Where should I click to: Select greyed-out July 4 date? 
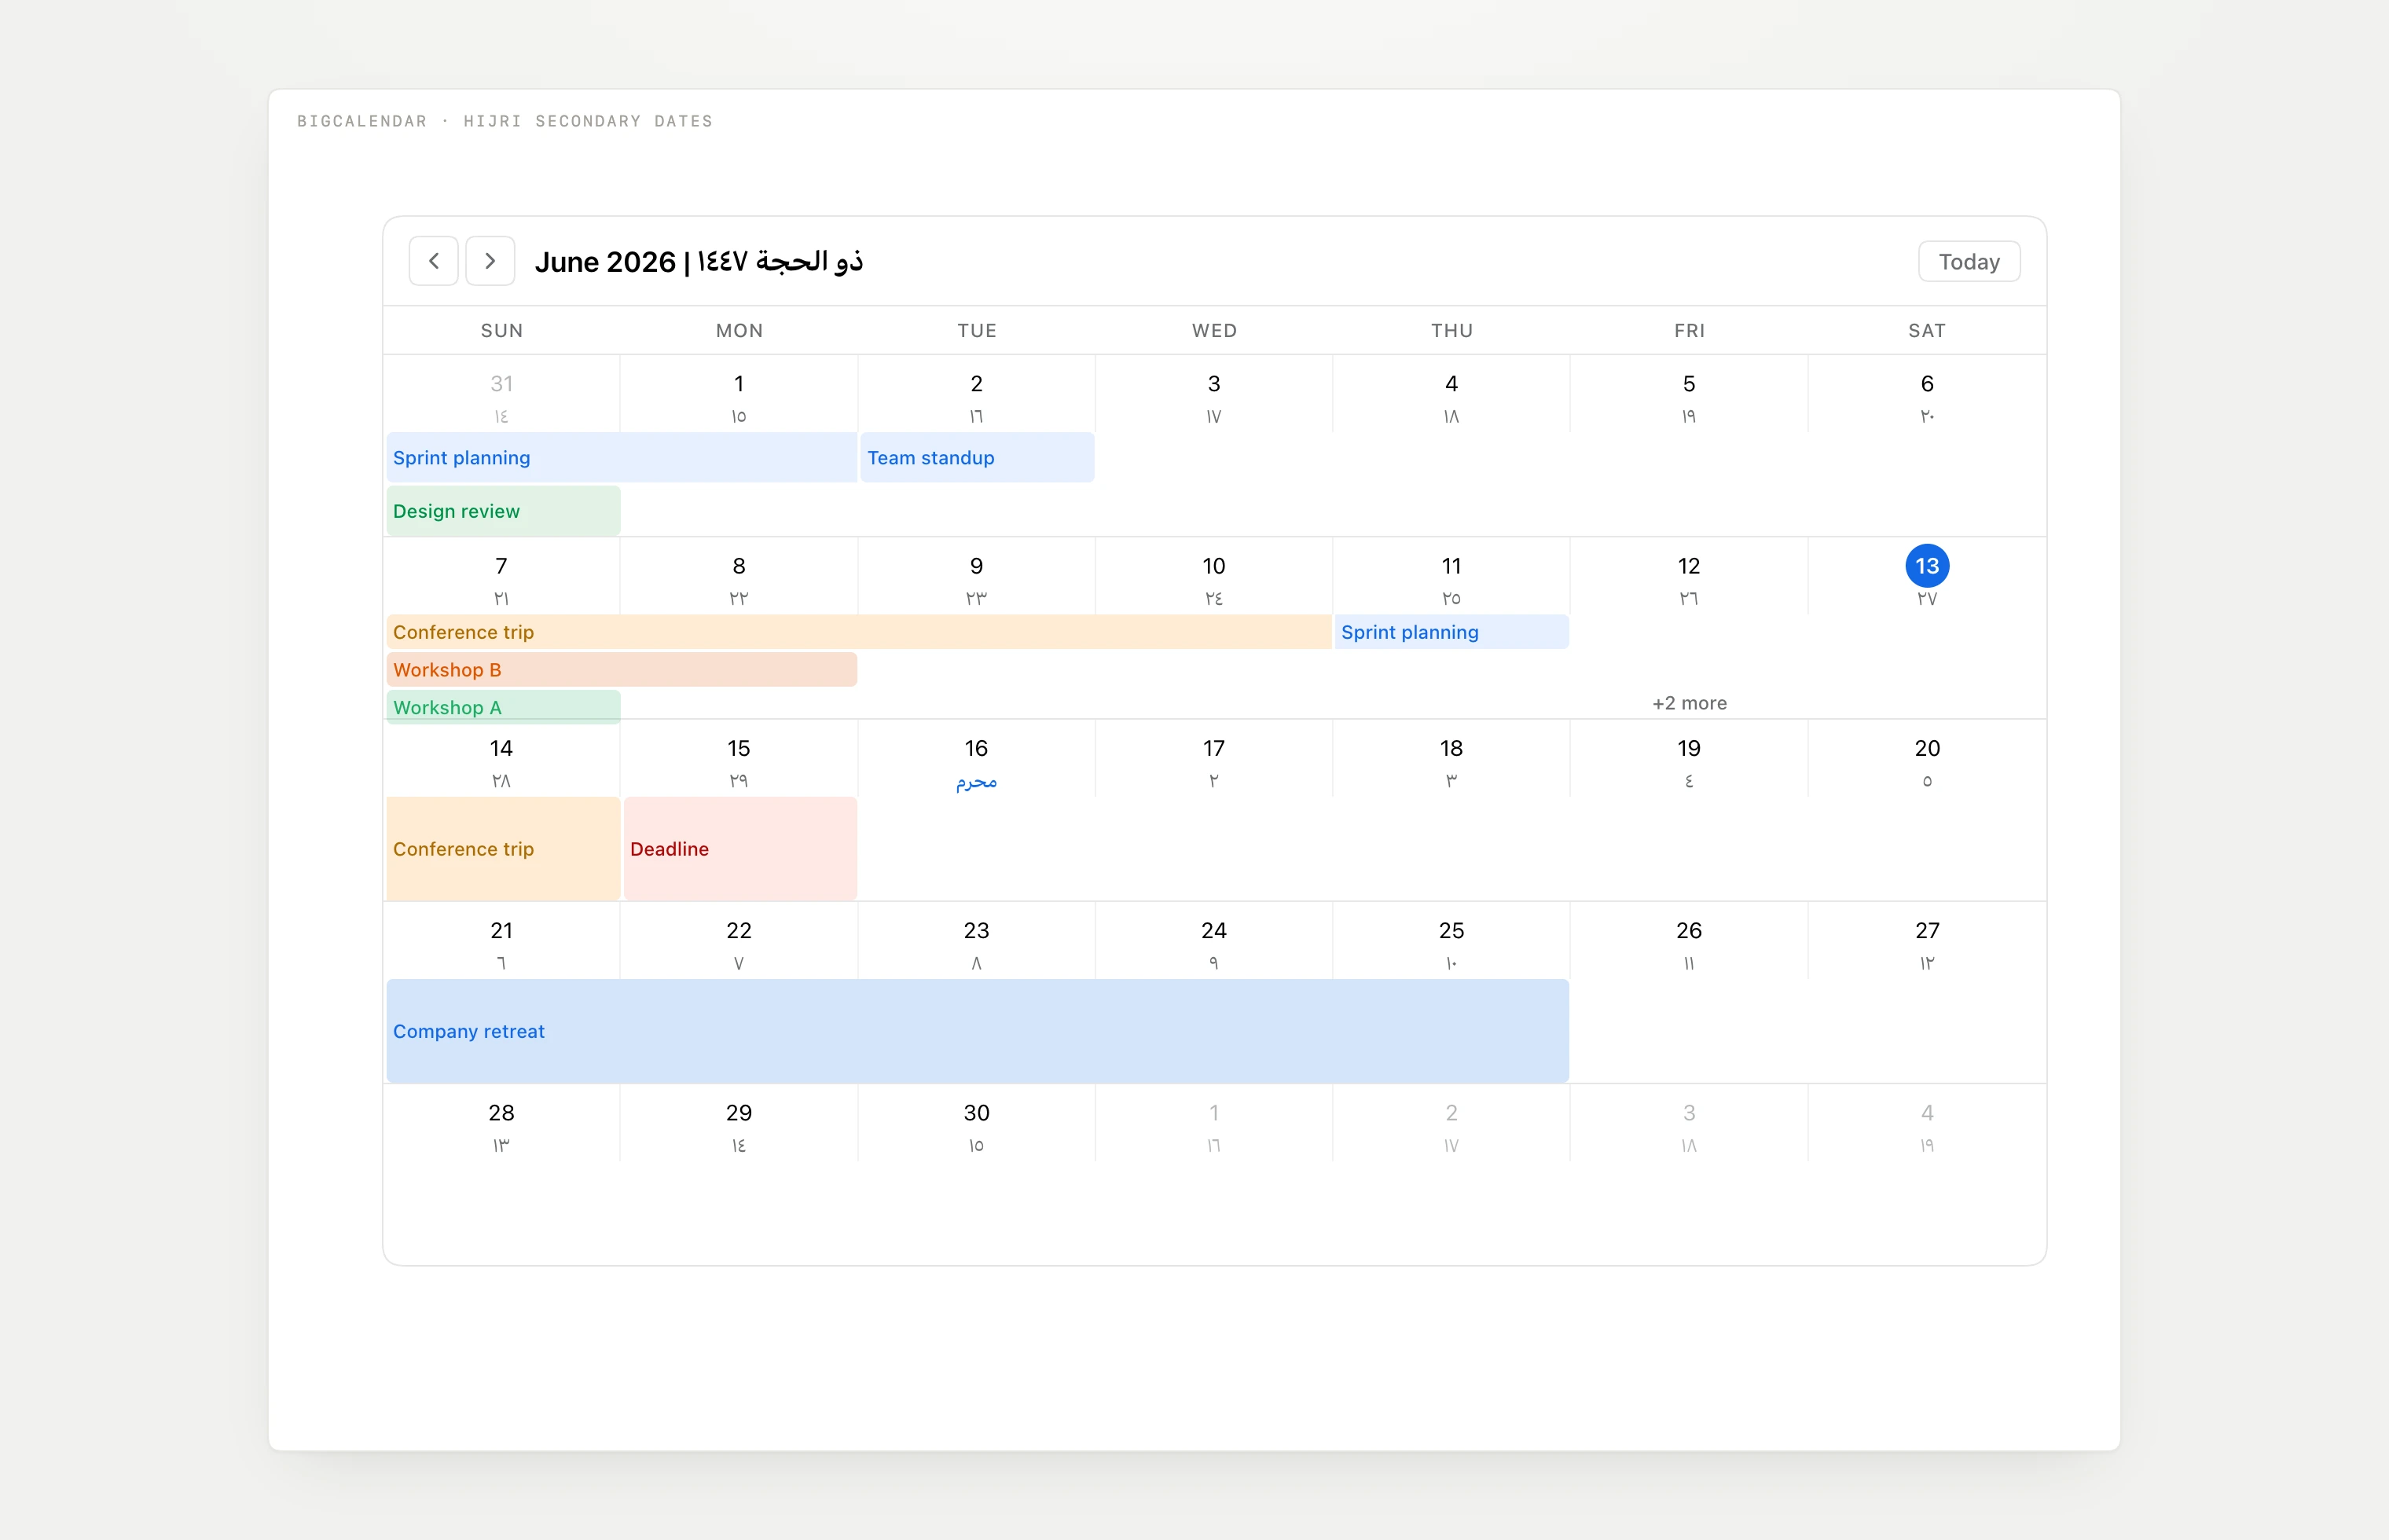click(1926, 1113)
